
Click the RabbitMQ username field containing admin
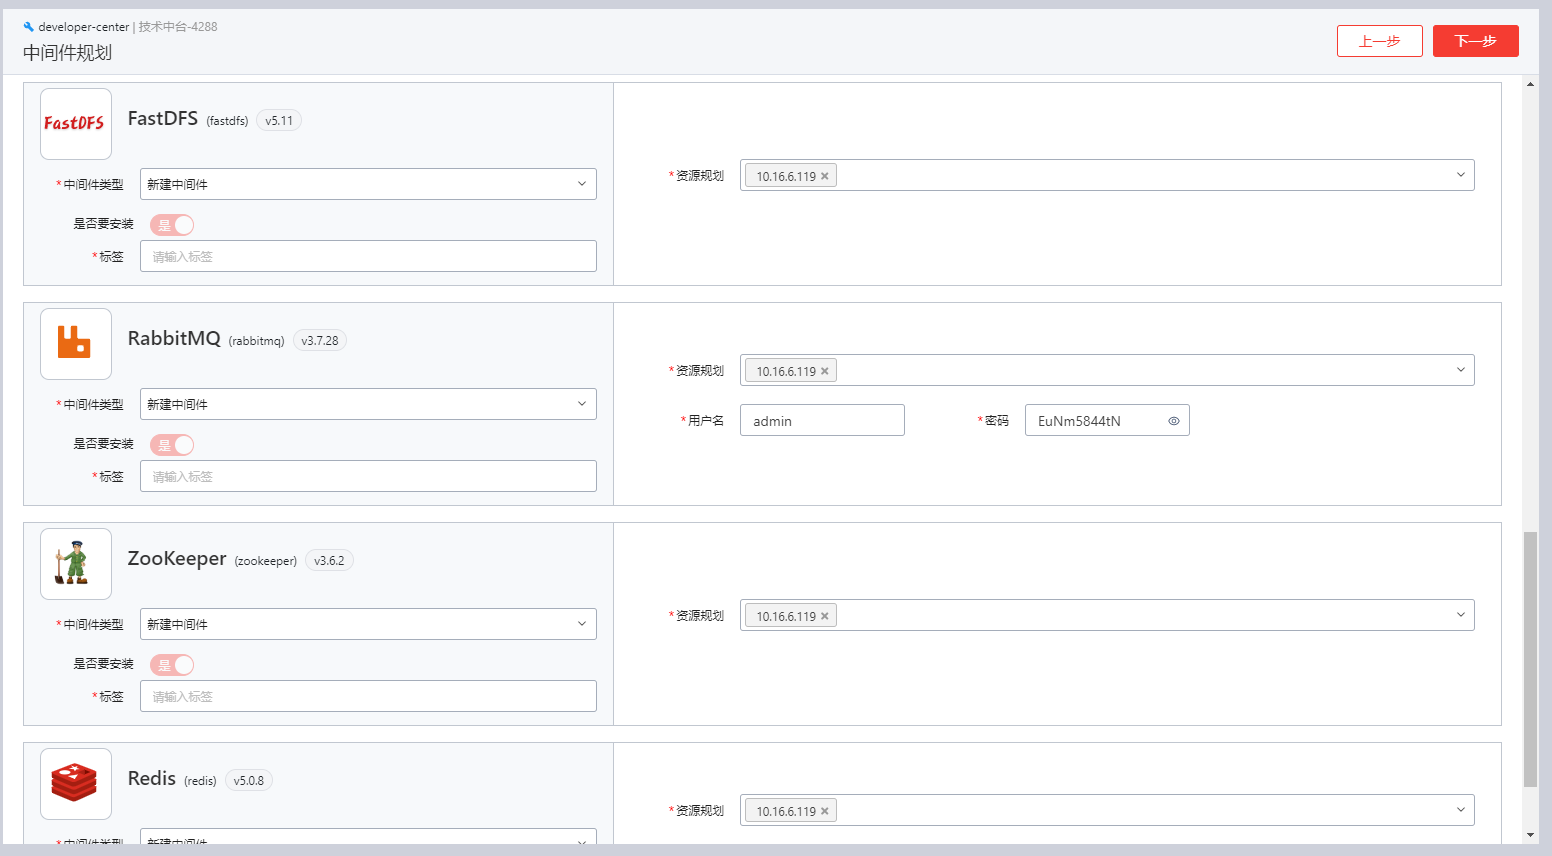822,420
